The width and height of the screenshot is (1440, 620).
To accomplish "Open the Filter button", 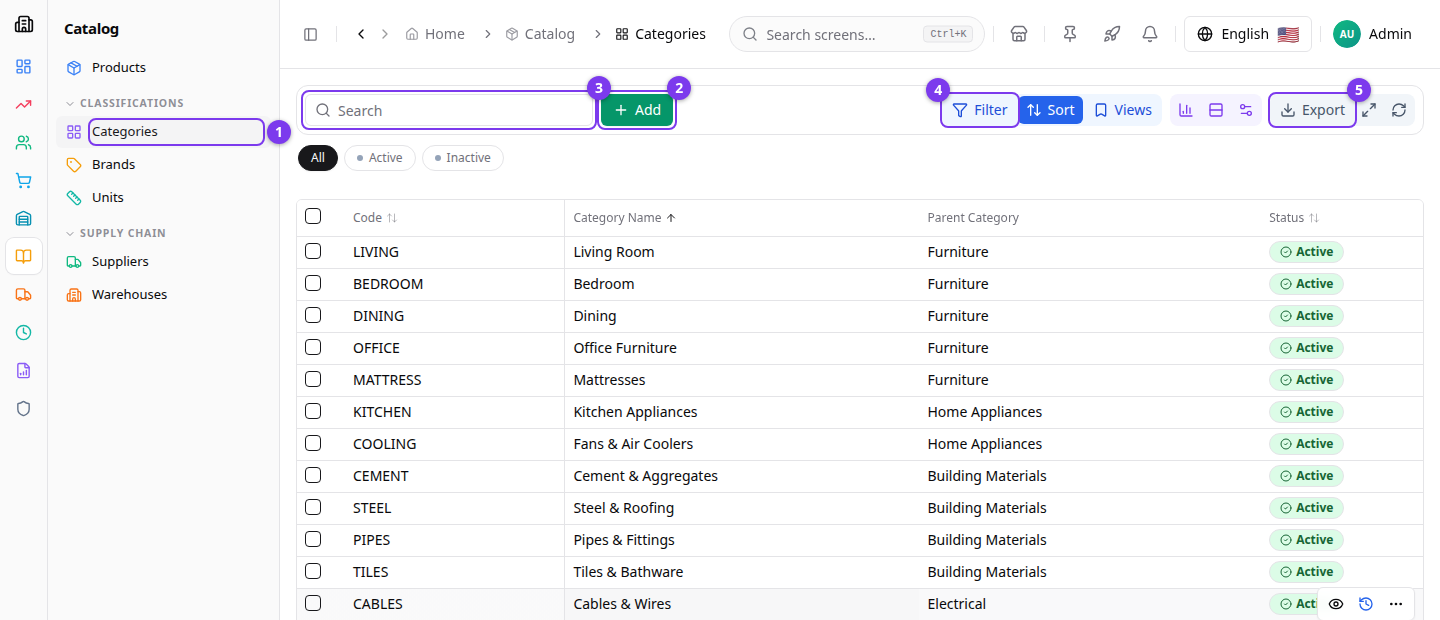I will pyautogui.click(x=980, y=110).
